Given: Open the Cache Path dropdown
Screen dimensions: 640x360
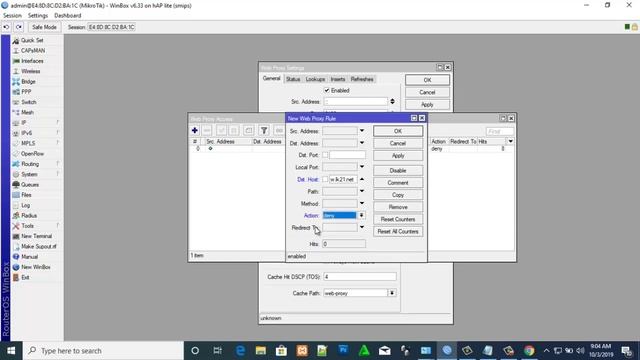Looking at the screenshot, I should tap(392, 293).
